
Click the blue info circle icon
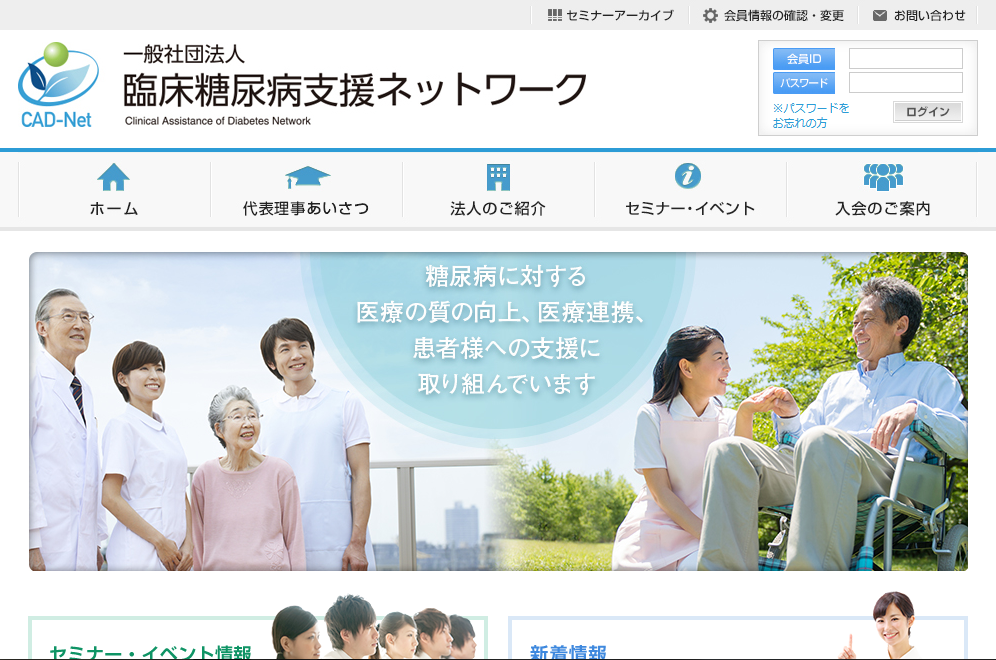pos(688,176)
